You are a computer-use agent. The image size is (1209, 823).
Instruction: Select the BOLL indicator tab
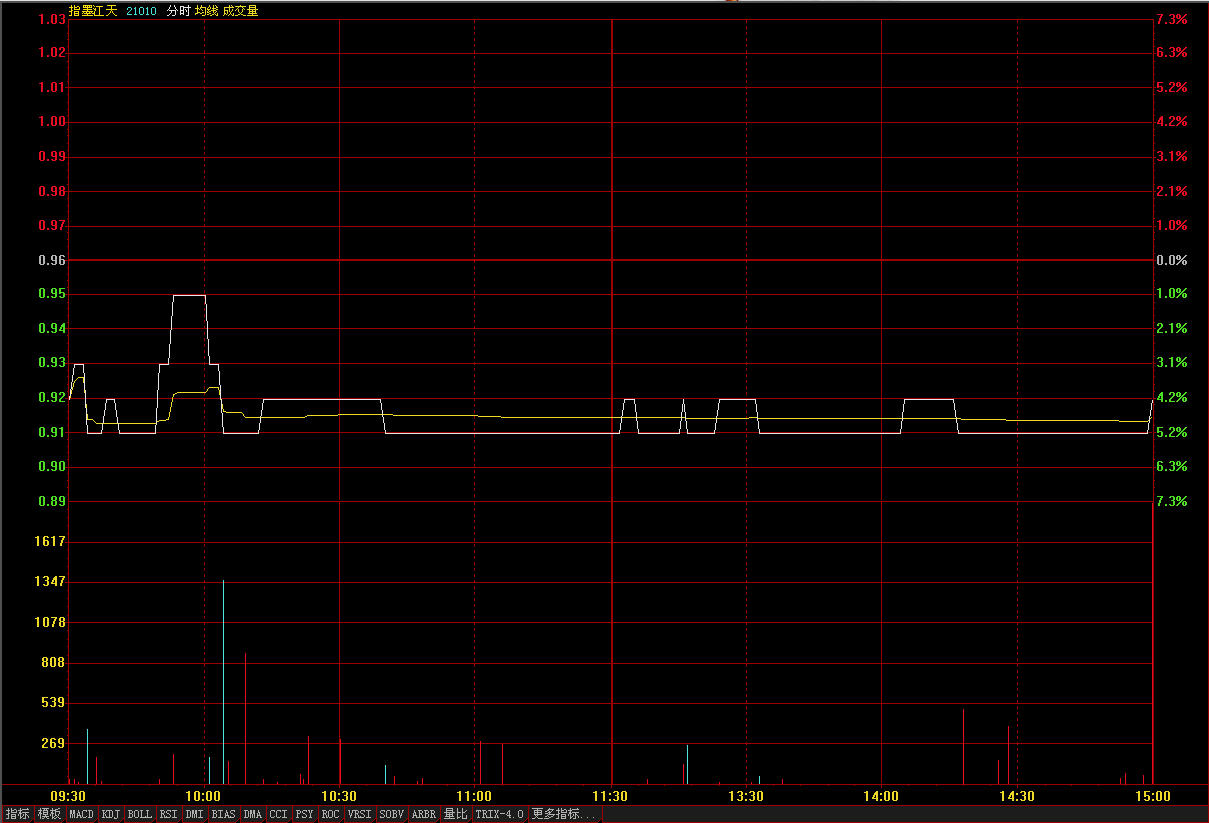pyautogui.click(x=140, y=815)
